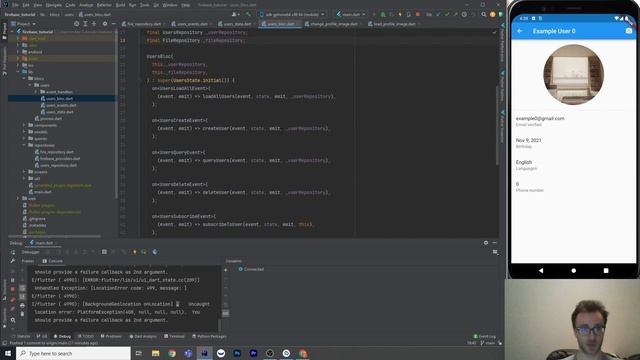Tap Android home button in emulator
Screen dimensions: 640x360
(x=573, y=270)
